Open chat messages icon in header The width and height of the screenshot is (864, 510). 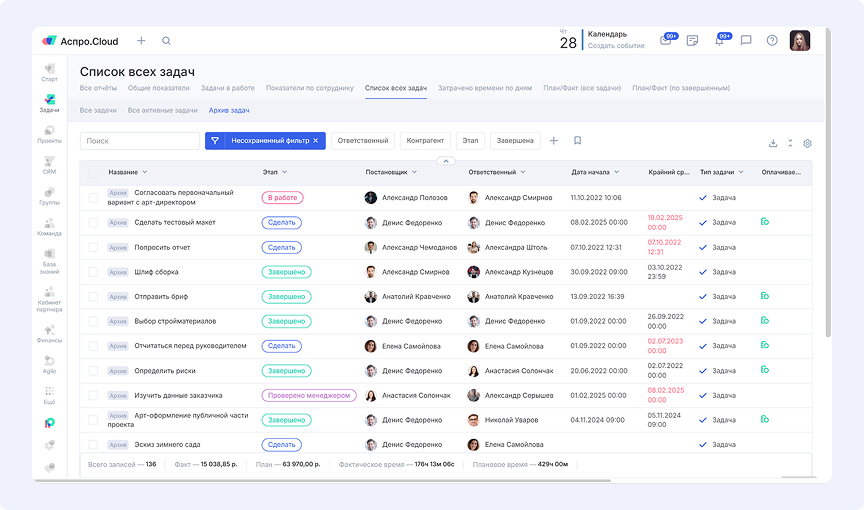[x=746, y=41]
